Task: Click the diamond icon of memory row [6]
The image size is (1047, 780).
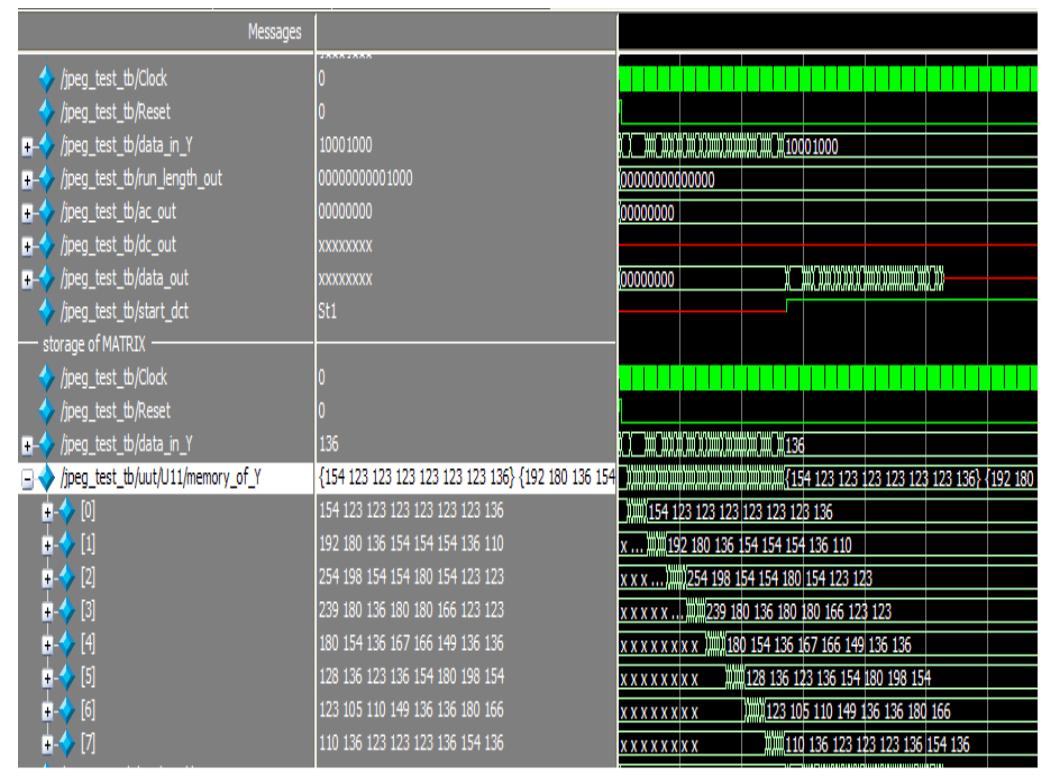Action: tap(67, 710)
